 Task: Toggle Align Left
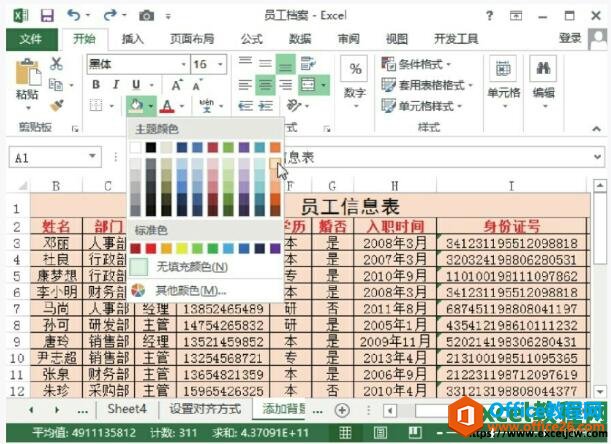click(x=245, y=85)
